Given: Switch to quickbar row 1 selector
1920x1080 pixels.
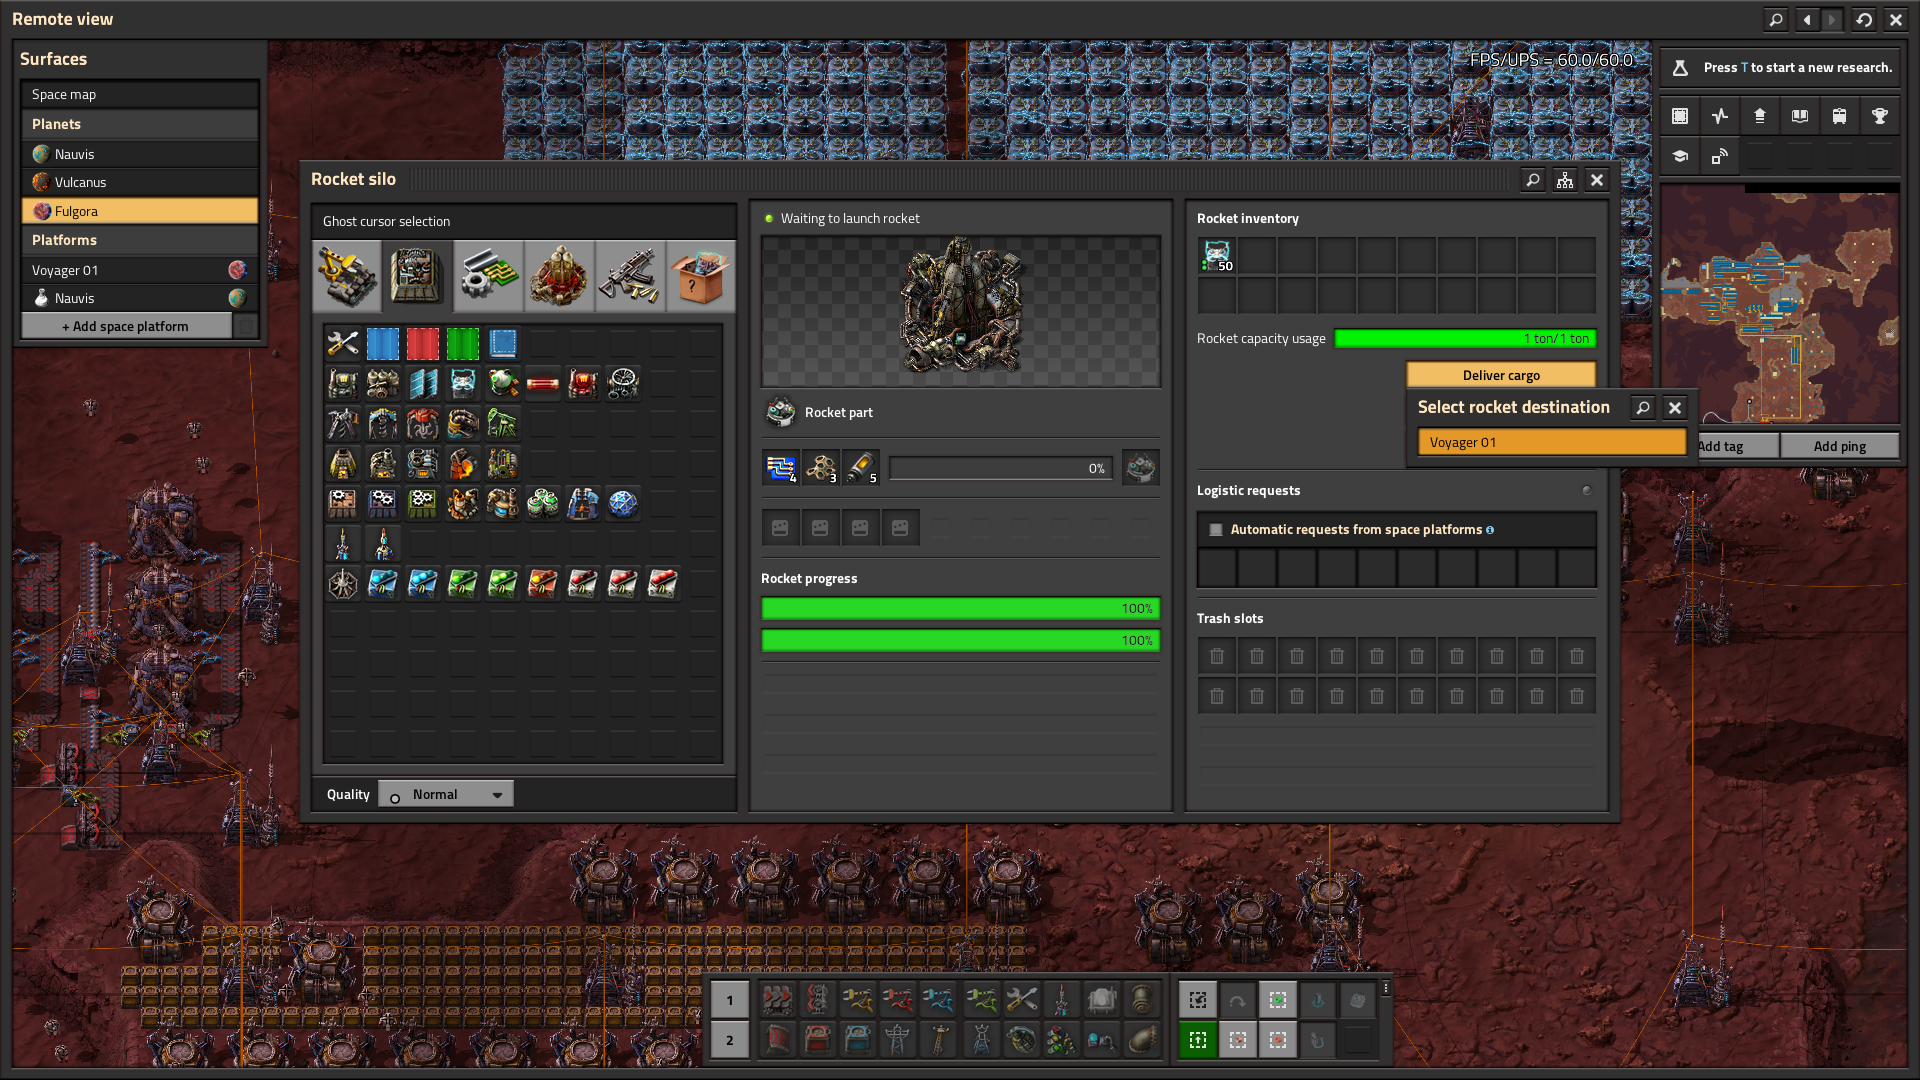Looking at the screenshot, I should point(729,1000).
